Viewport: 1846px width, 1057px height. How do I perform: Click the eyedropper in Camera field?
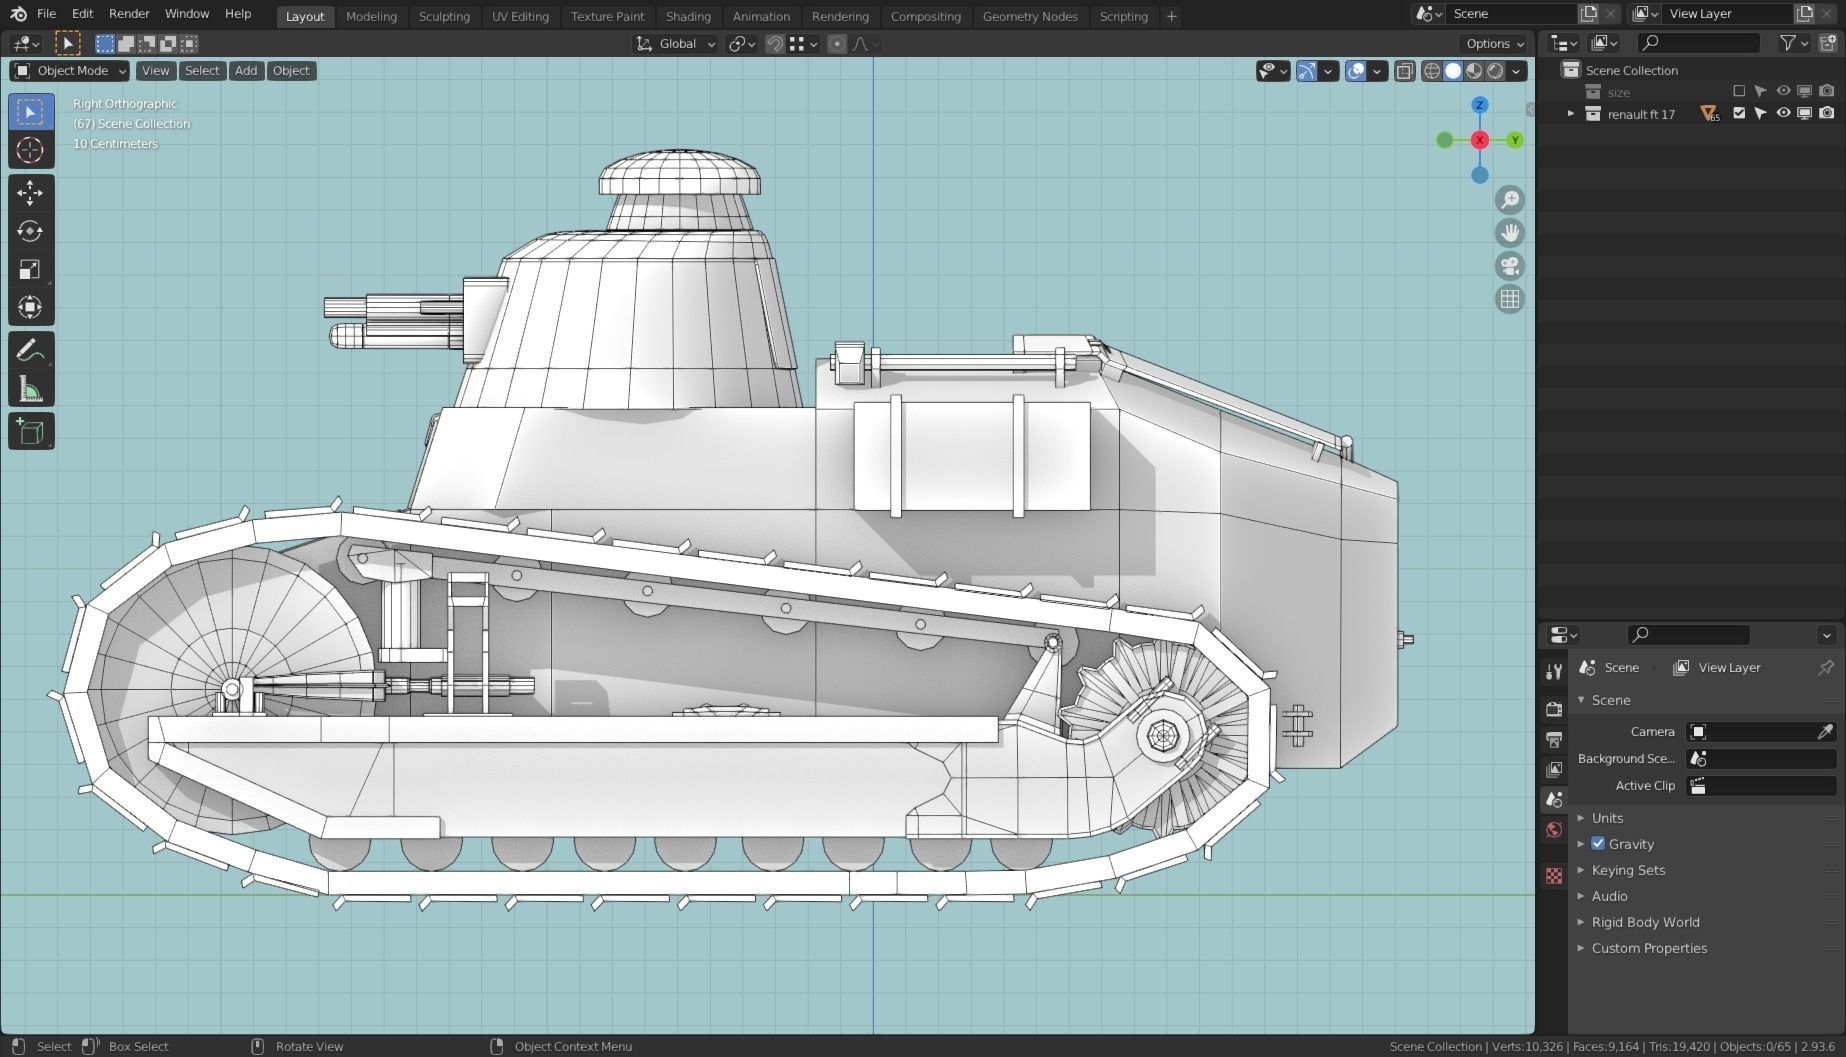tap(1825, 732)
